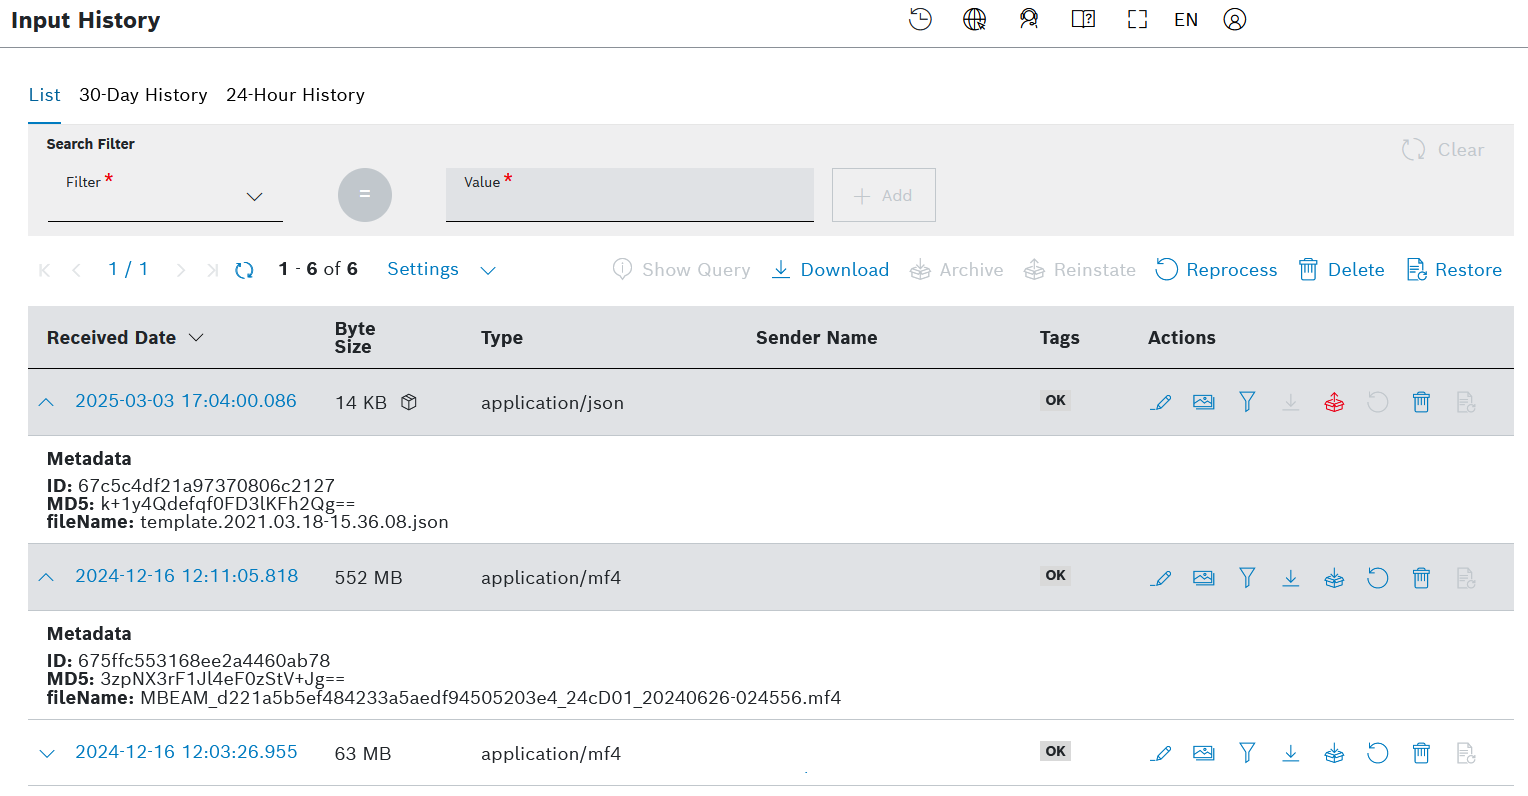Click the red archive icon in json row
This screenshot has width=1528, height=796.
click(x=1334, y=403)
